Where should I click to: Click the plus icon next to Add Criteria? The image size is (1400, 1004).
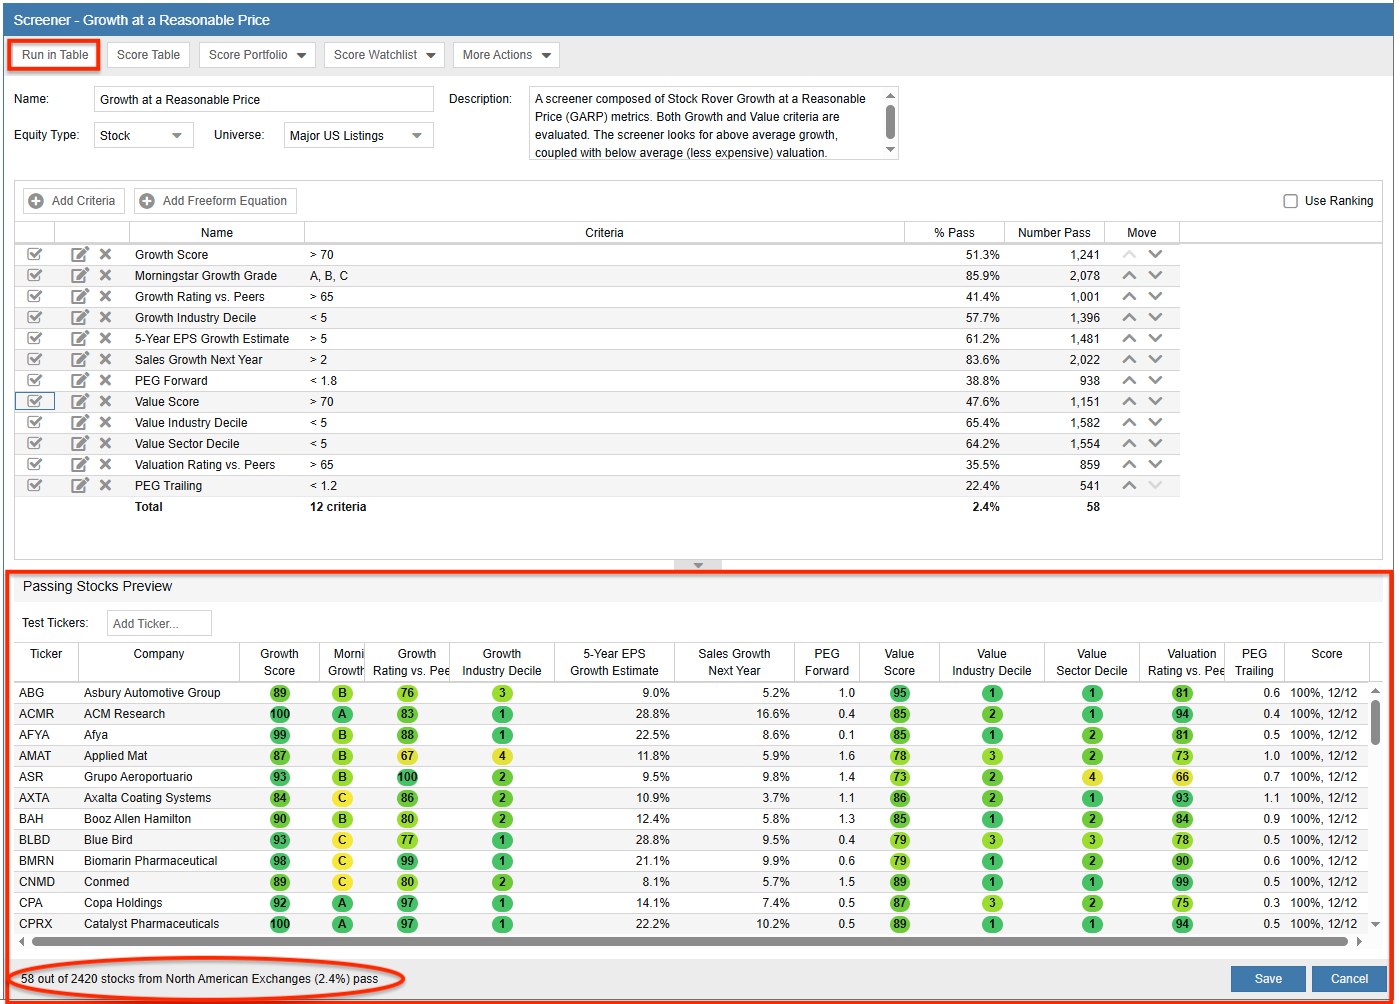click(x=36, y=200)
